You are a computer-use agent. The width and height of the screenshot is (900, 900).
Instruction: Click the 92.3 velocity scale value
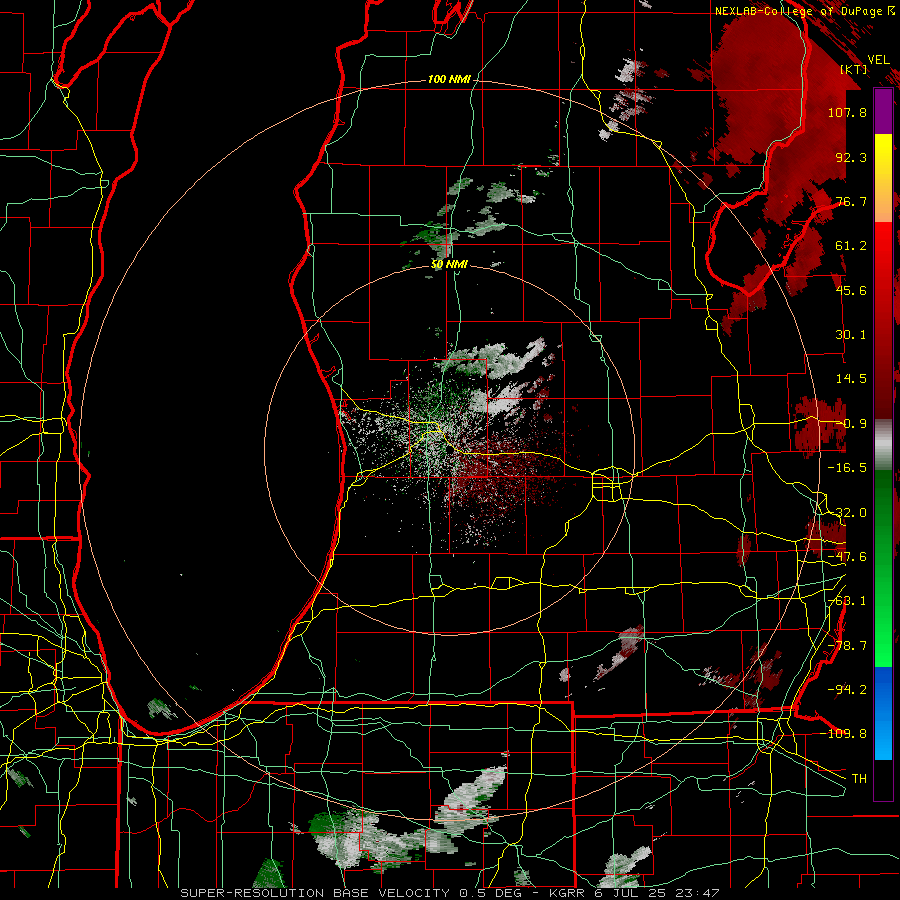[851, 157]
